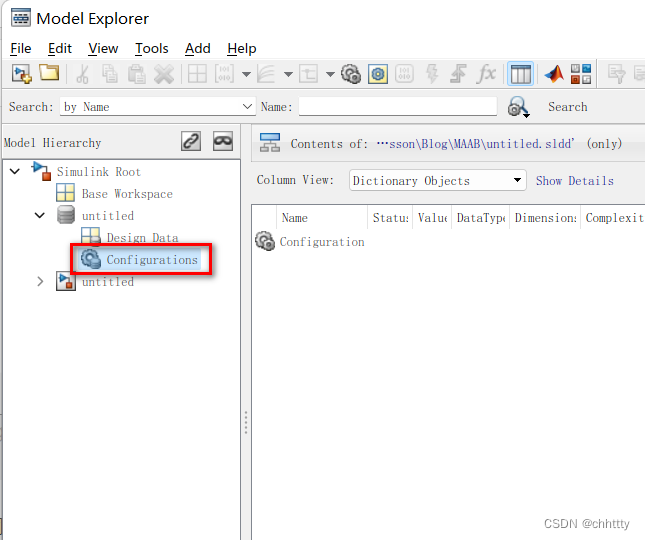
Task: Sort by the Complexity column header
Action: click(613, 217)
